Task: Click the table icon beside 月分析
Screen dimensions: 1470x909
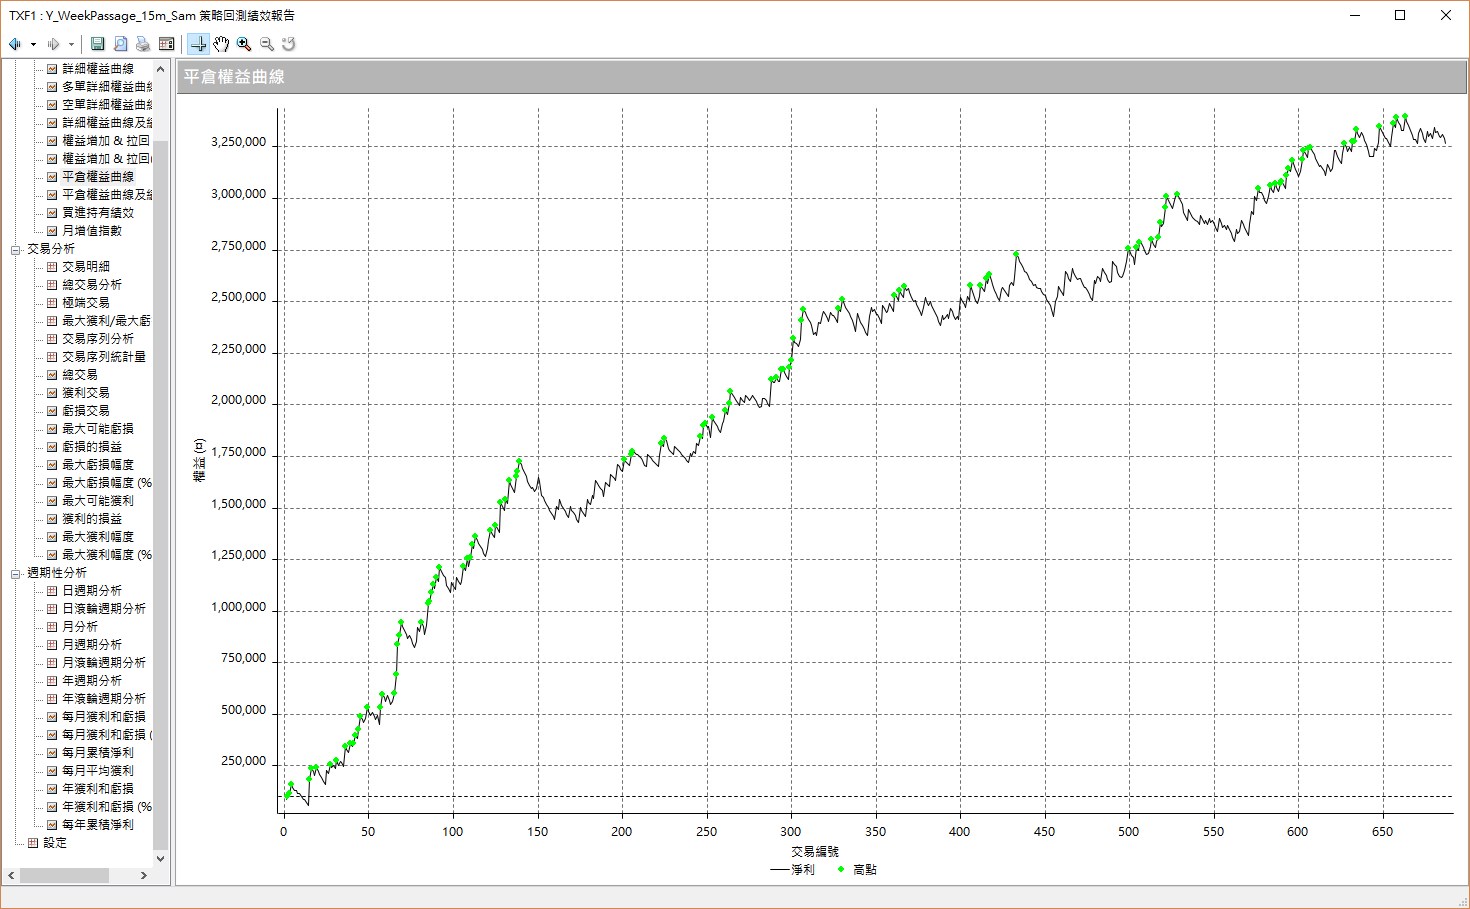Action: (x=53, y=627)
